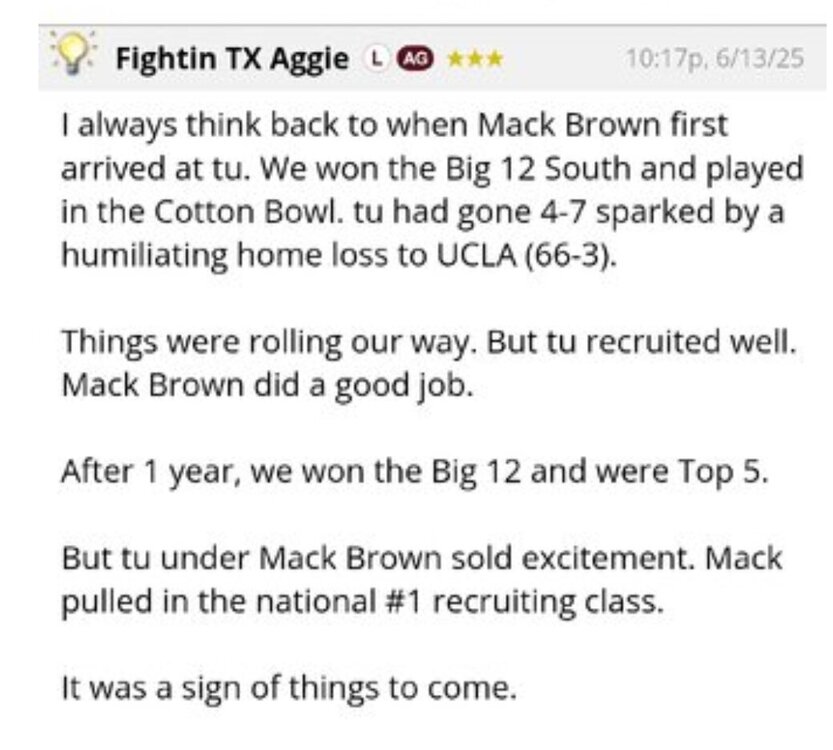Click the maroon AG badge icon

tap(412, 59)
